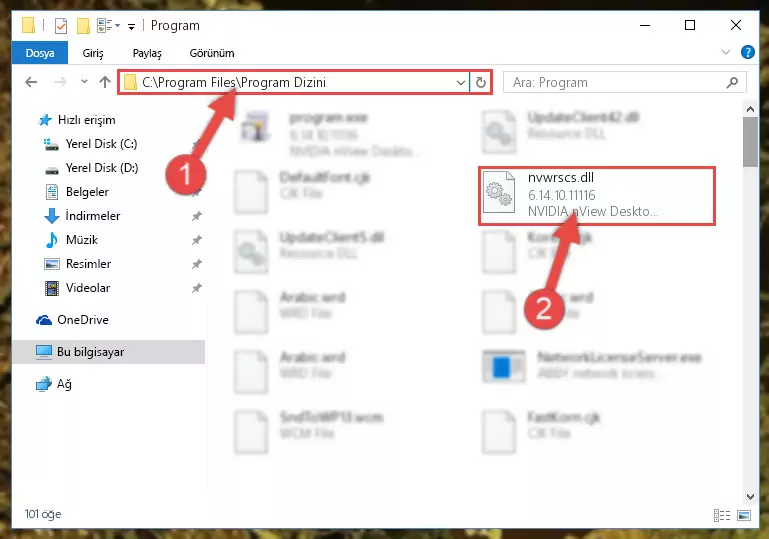Open Yerel Disk (C:) in the sidebar
This screenshot has width=769, height=539.
[101, 144]
